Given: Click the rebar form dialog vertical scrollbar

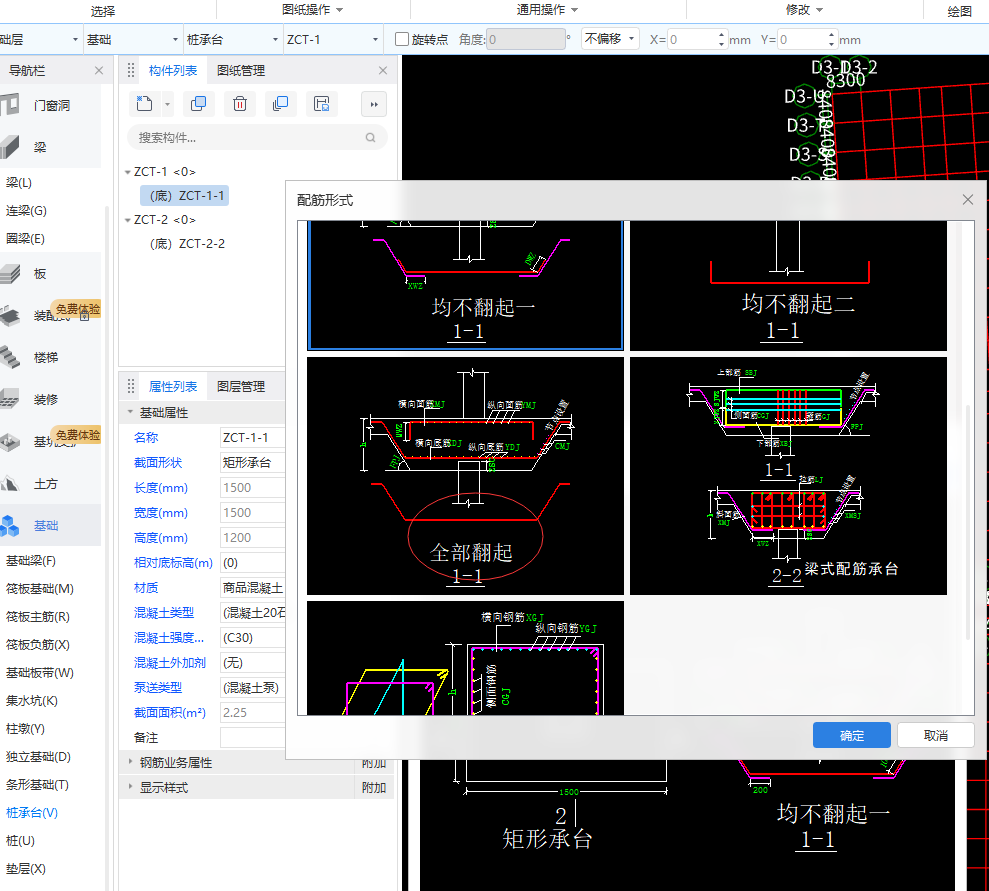Looking at the screenshot, I should coord(968,523).
